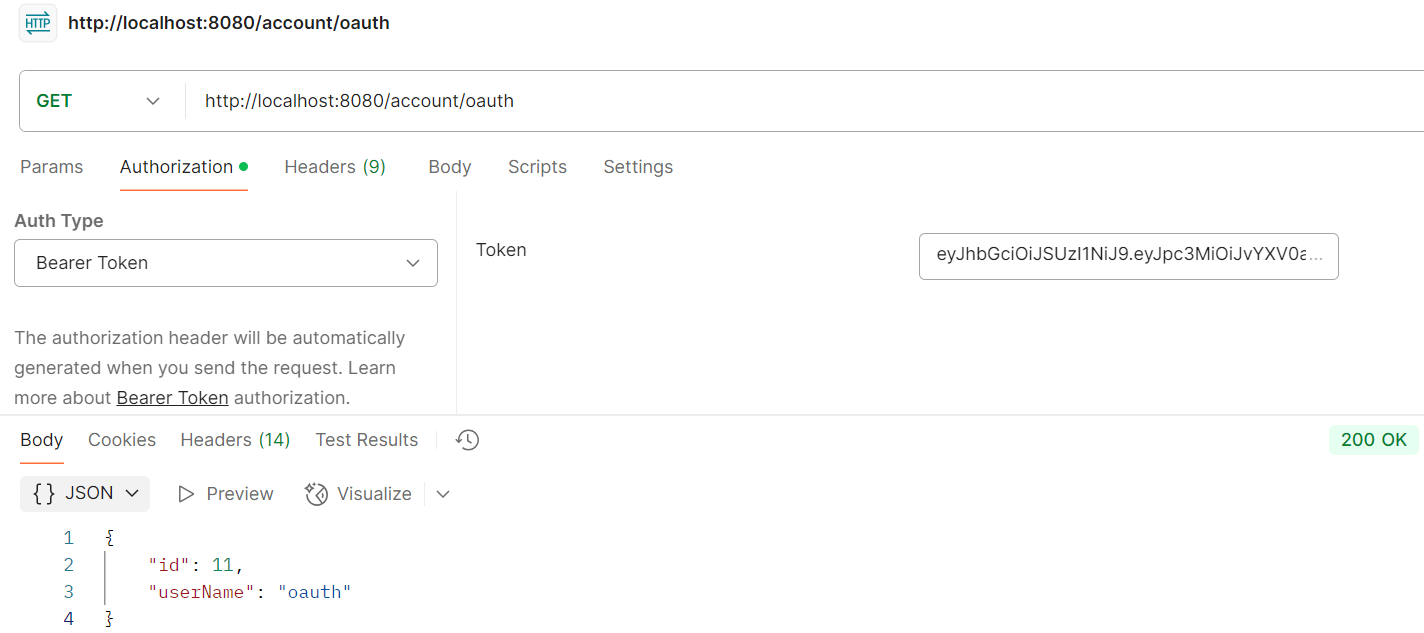Switch to the Params tab

click(x=51, y=166)
